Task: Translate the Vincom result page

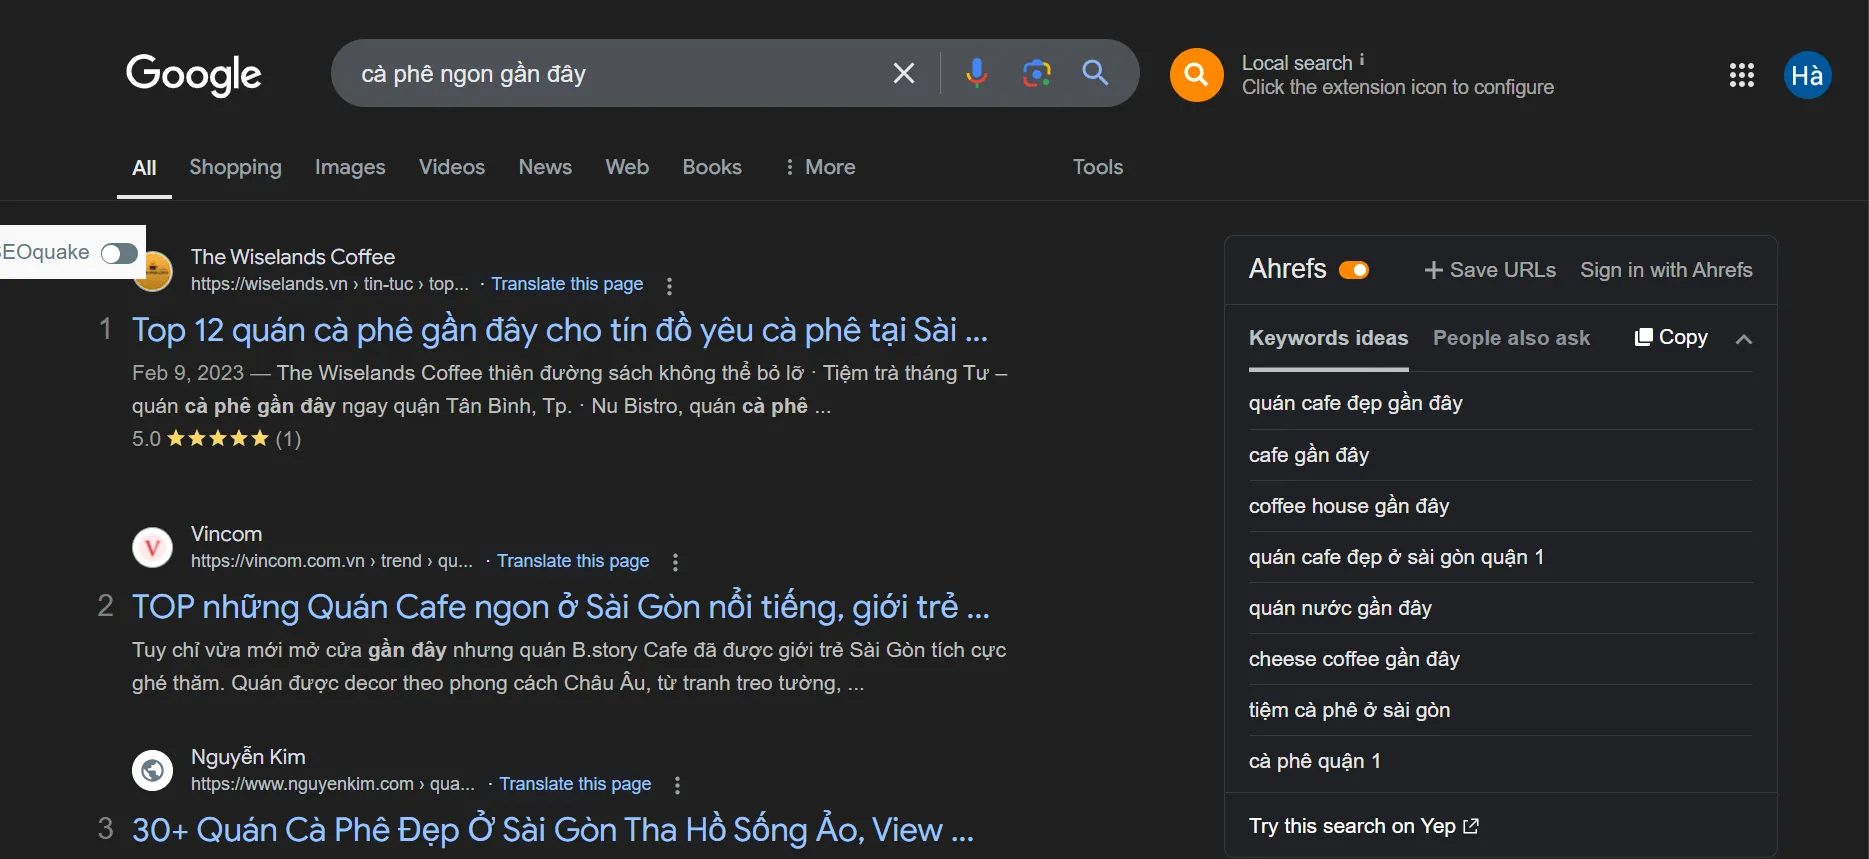Action: (573, 561)
